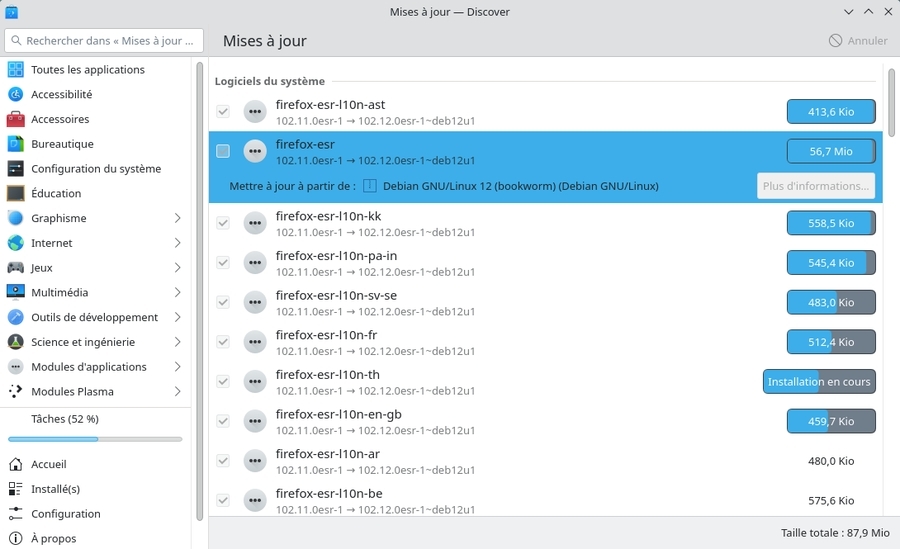900x549 pixels.
Task: Uncheck firefox-esr-l10n-pa-in update
Action: click(x=223, y=262)
